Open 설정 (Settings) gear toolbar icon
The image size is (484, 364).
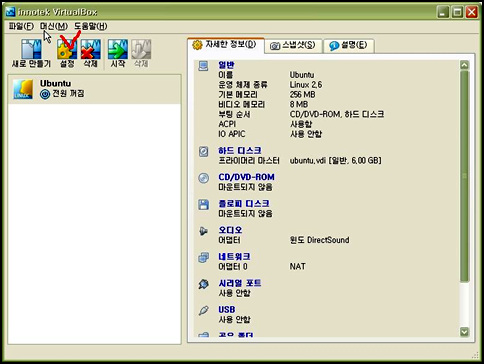click(67, 49)
